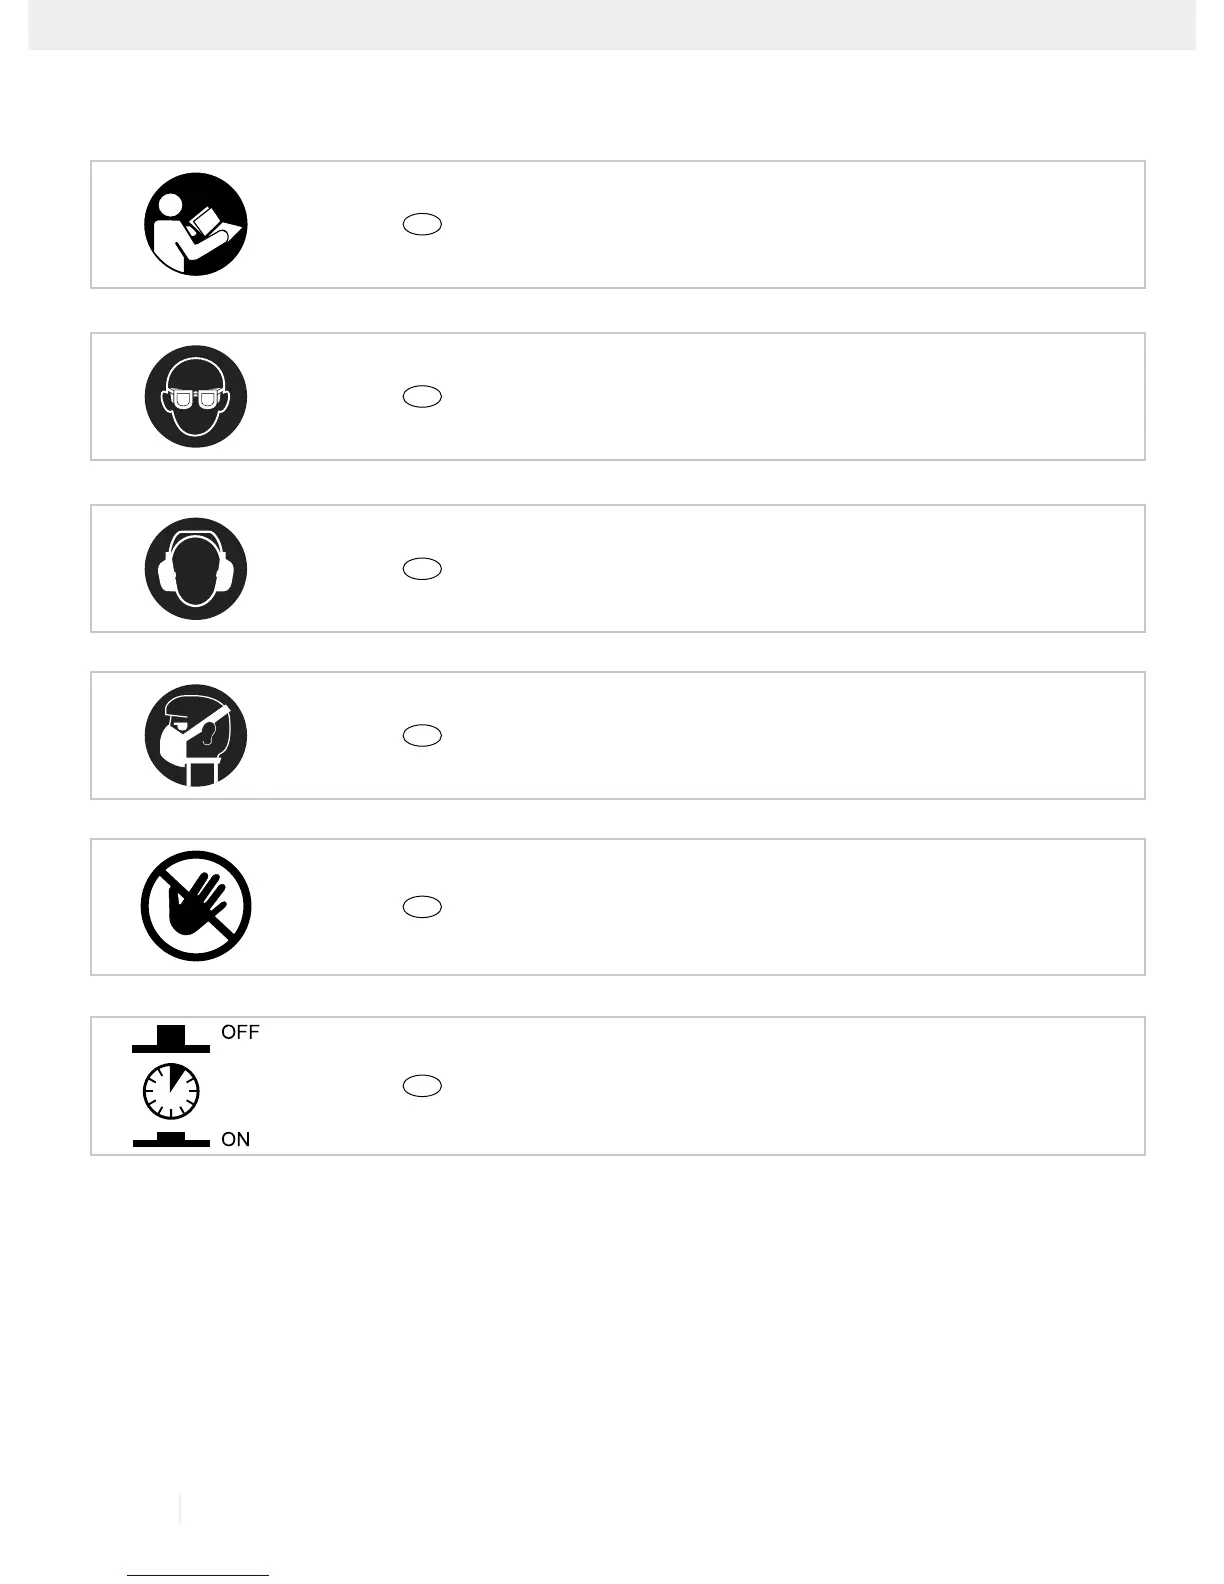Image resolution: width=1224 pixels, height=1584 pixels.
Task: Click the ear protection headphones symbol
Action: pos(195,568)
